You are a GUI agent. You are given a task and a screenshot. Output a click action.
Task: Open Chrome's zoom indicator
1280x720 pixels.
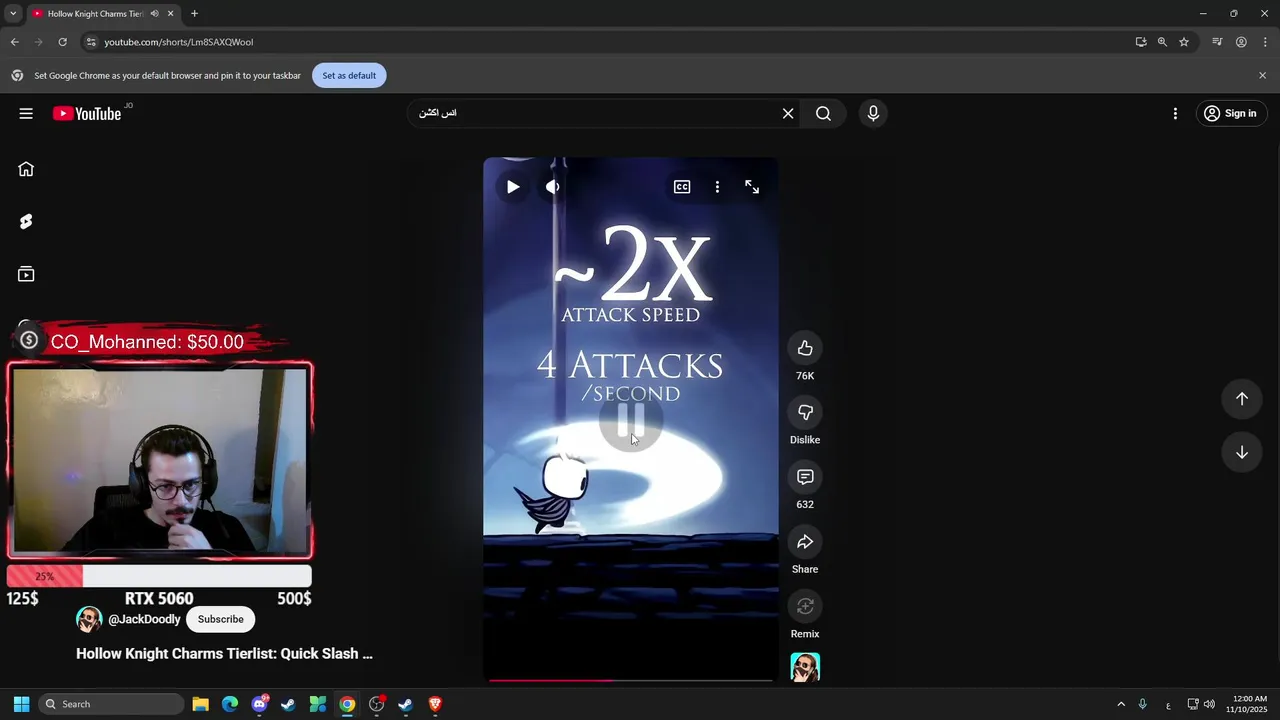[1162, 42]
